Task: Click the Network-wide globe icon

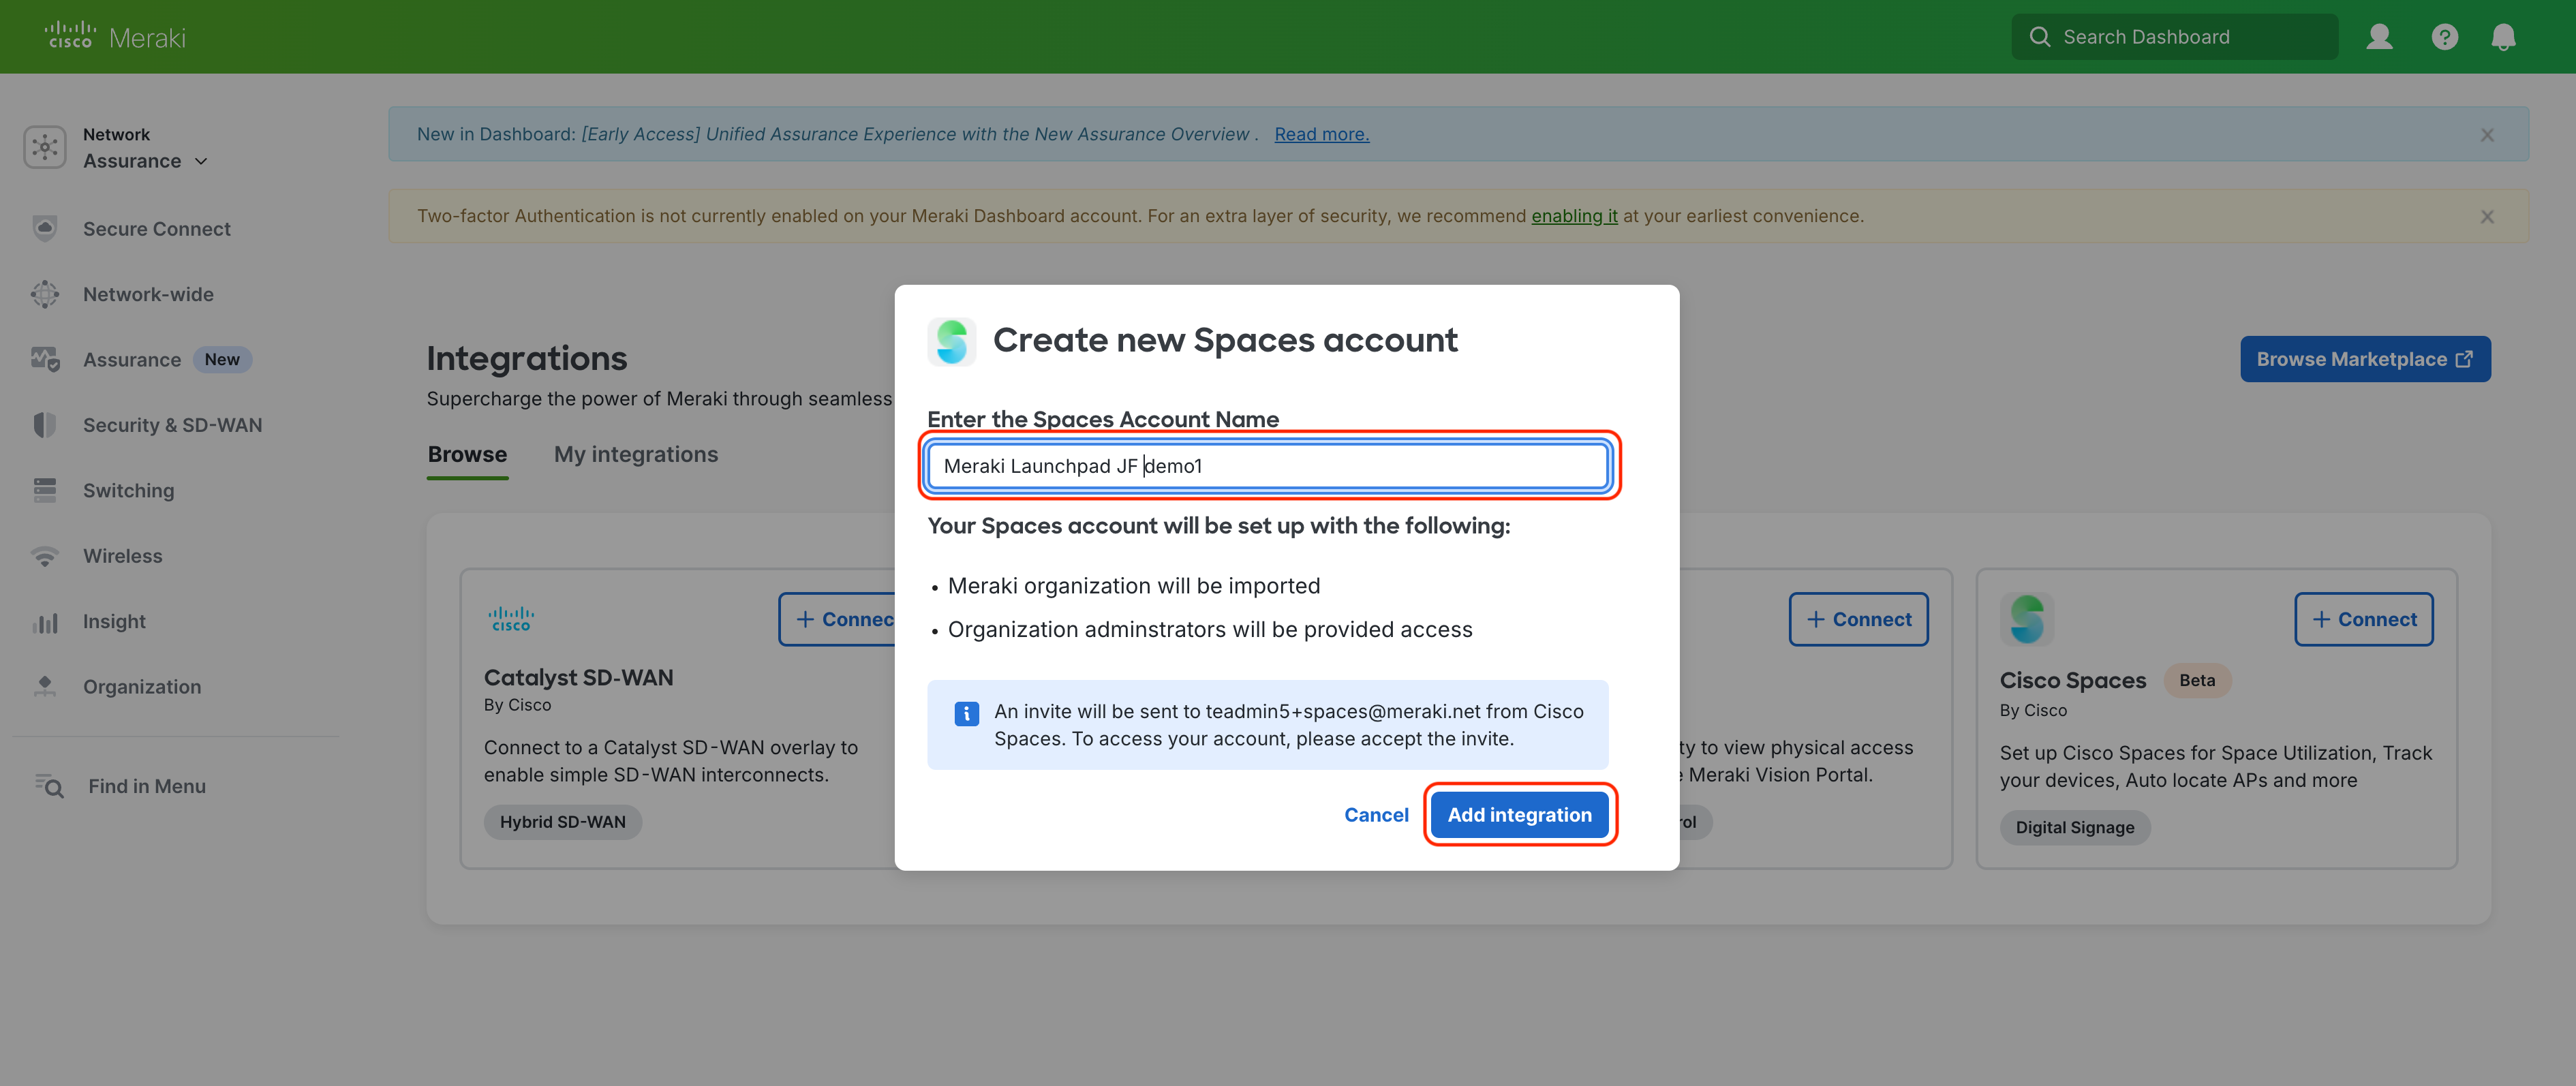Action: [x=45, y=294]
